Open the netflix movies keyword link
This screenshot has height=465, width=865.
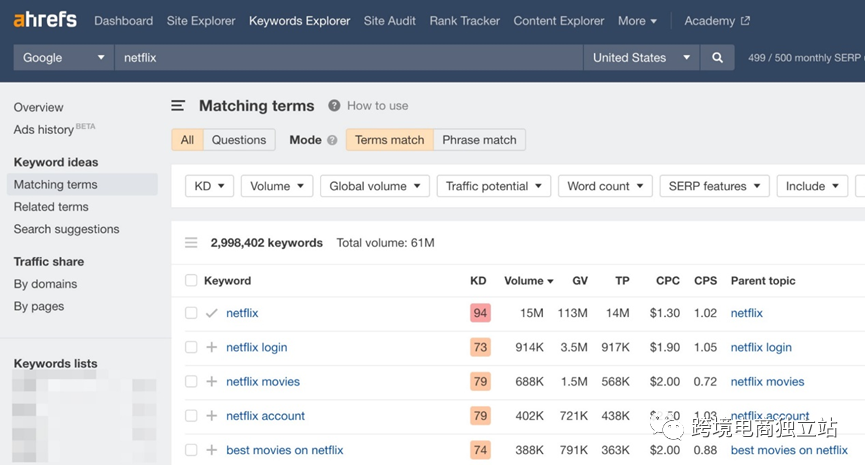point(263,381)
